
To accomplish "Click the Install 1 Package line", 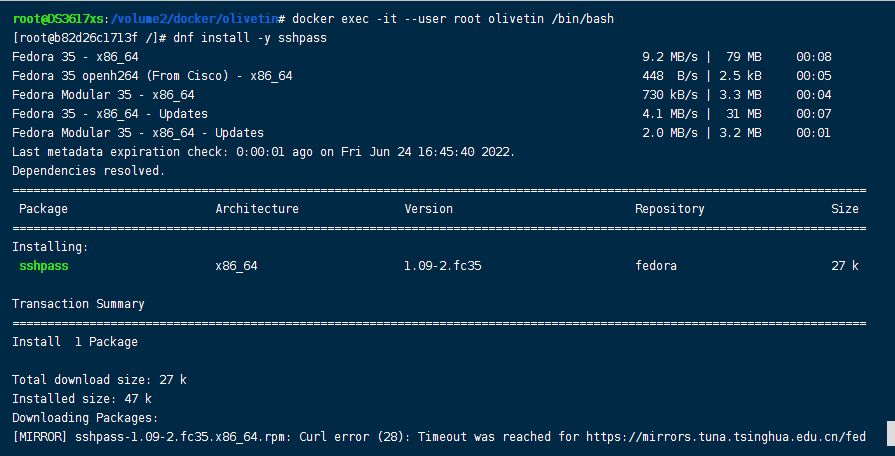I will pos(75,342).
